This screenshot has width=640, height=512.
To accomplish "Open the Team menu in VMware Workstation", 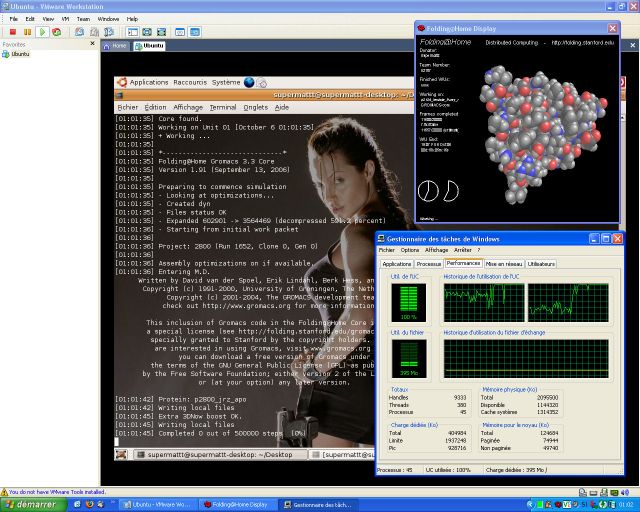I will tap(83, 19).
